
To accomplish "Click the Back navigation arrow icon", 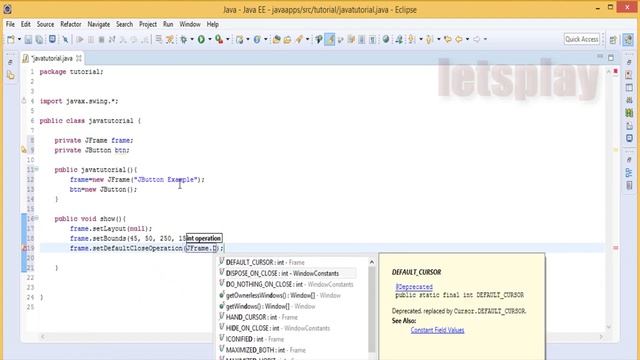I will 459,39.
